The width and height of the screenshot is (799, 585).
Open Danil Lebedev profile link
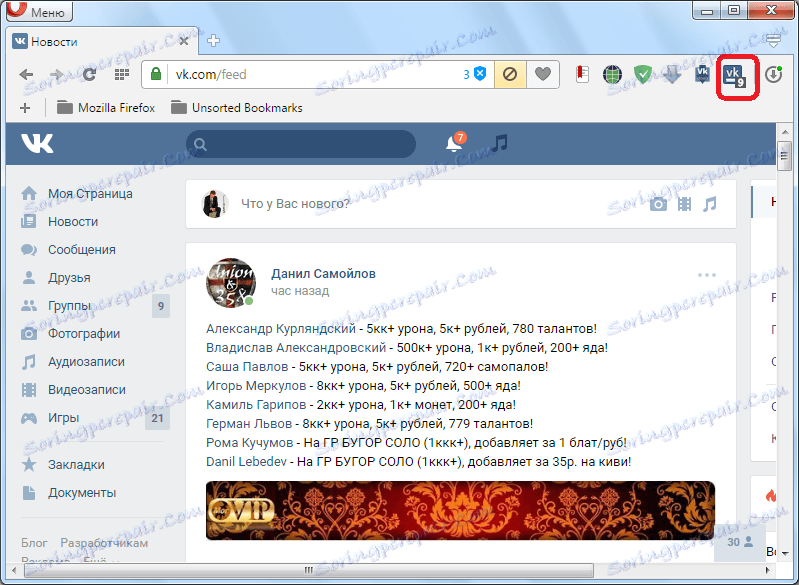tap(246, 462)
